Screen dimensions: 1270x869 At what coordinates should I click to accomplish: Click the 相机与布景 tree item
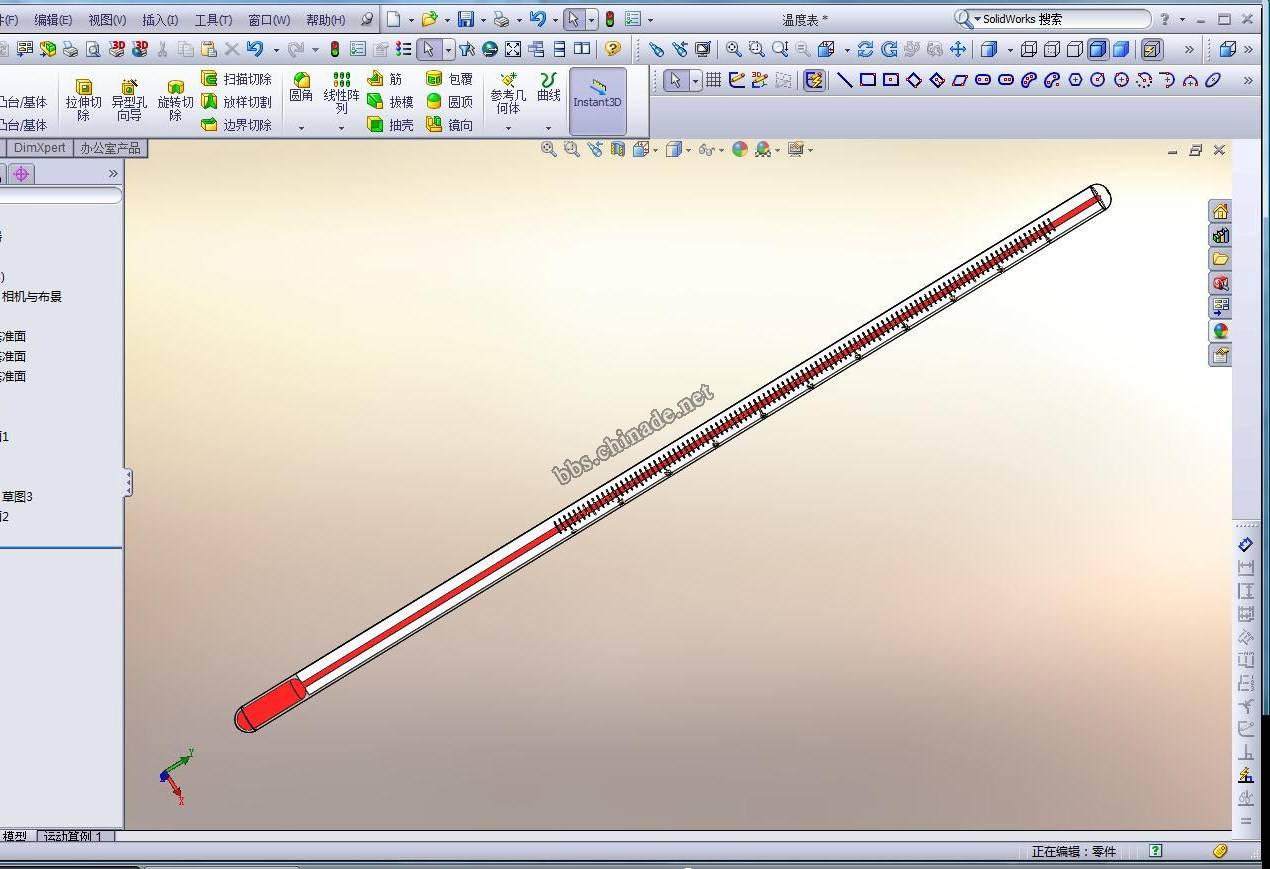(x=32, y=296)
